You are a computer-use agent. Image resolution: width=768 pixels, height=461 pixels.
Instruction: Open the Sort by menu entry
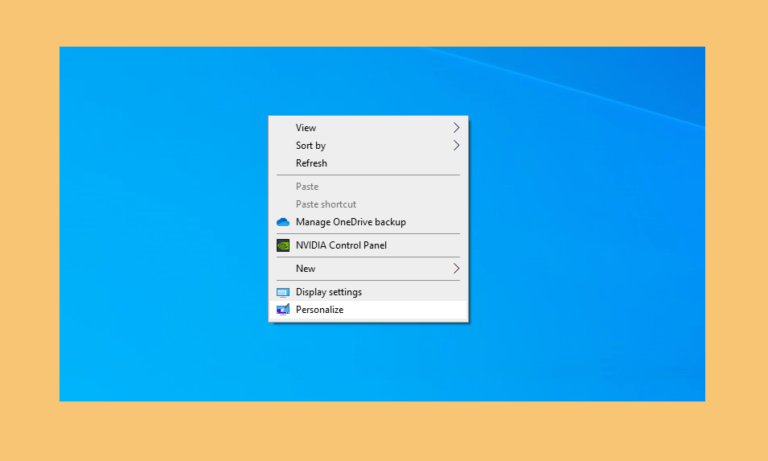[368, 146]
